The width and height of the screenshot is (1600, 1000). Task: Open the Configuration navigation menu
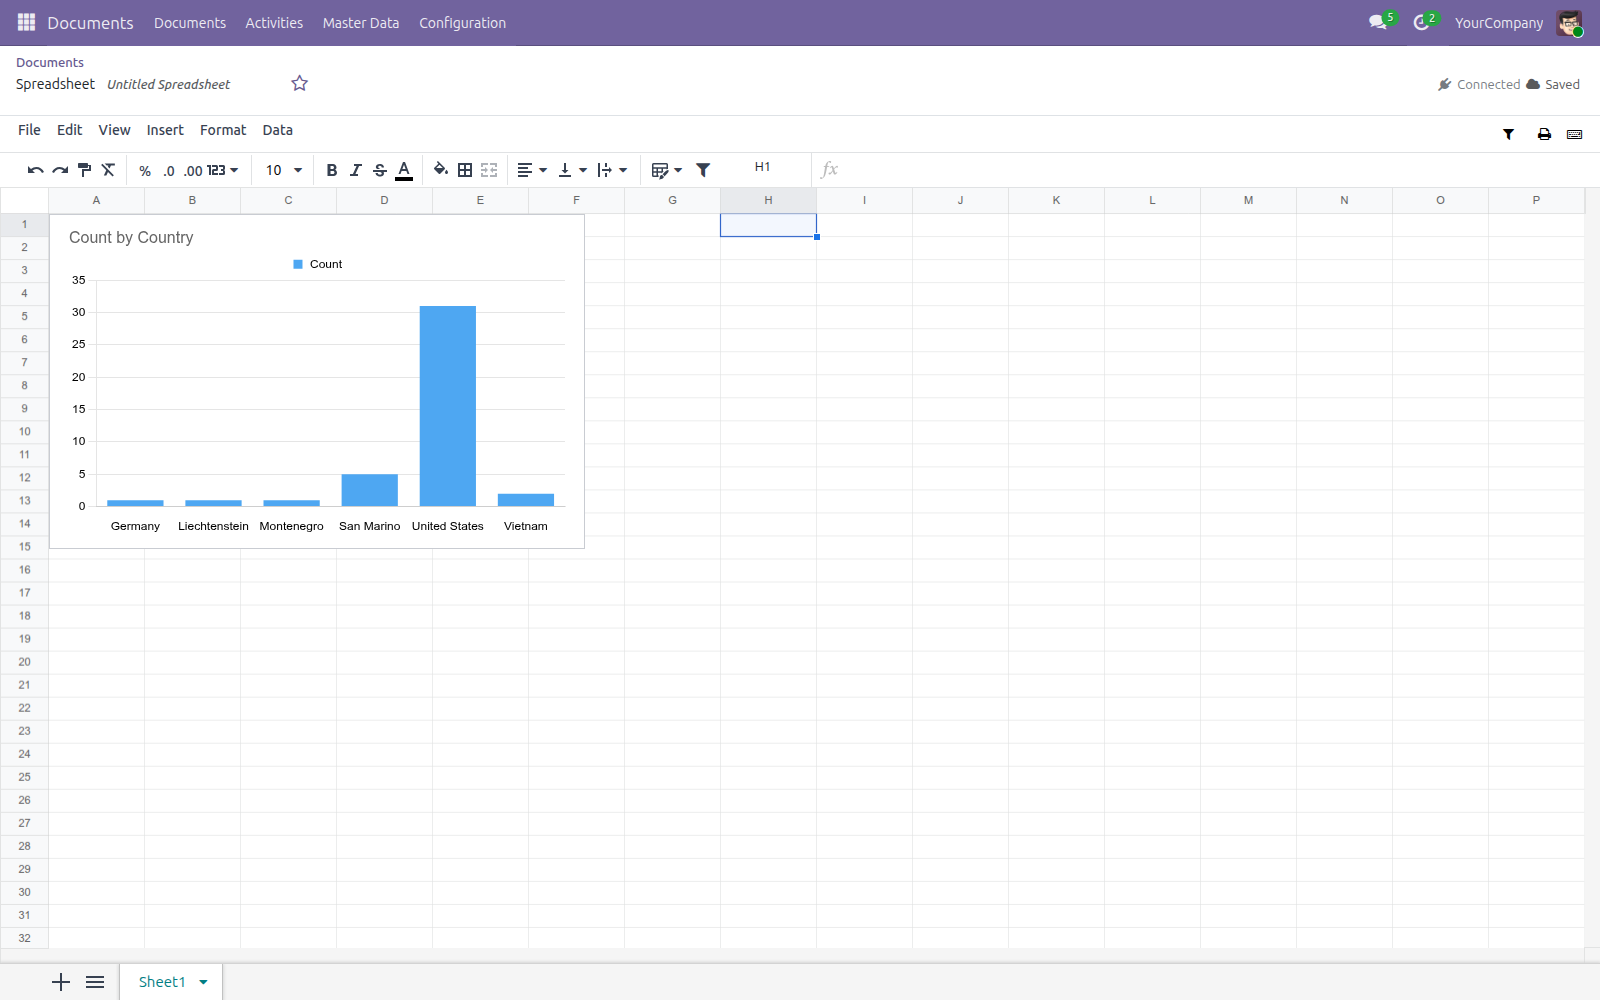[x=462, y=23]
